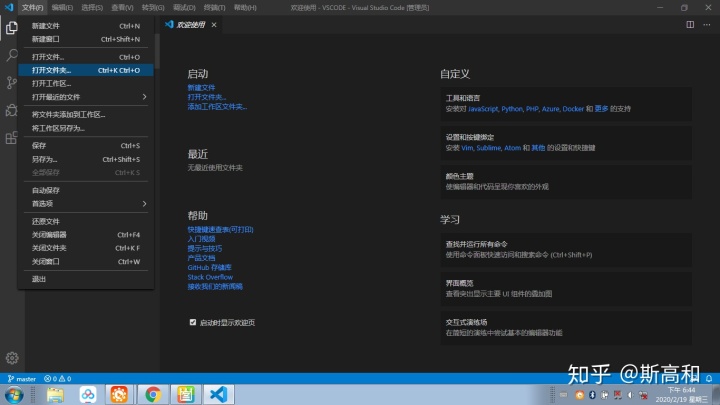Select 关闭窗口 menu item
The image size is (720, 405).
85,262
